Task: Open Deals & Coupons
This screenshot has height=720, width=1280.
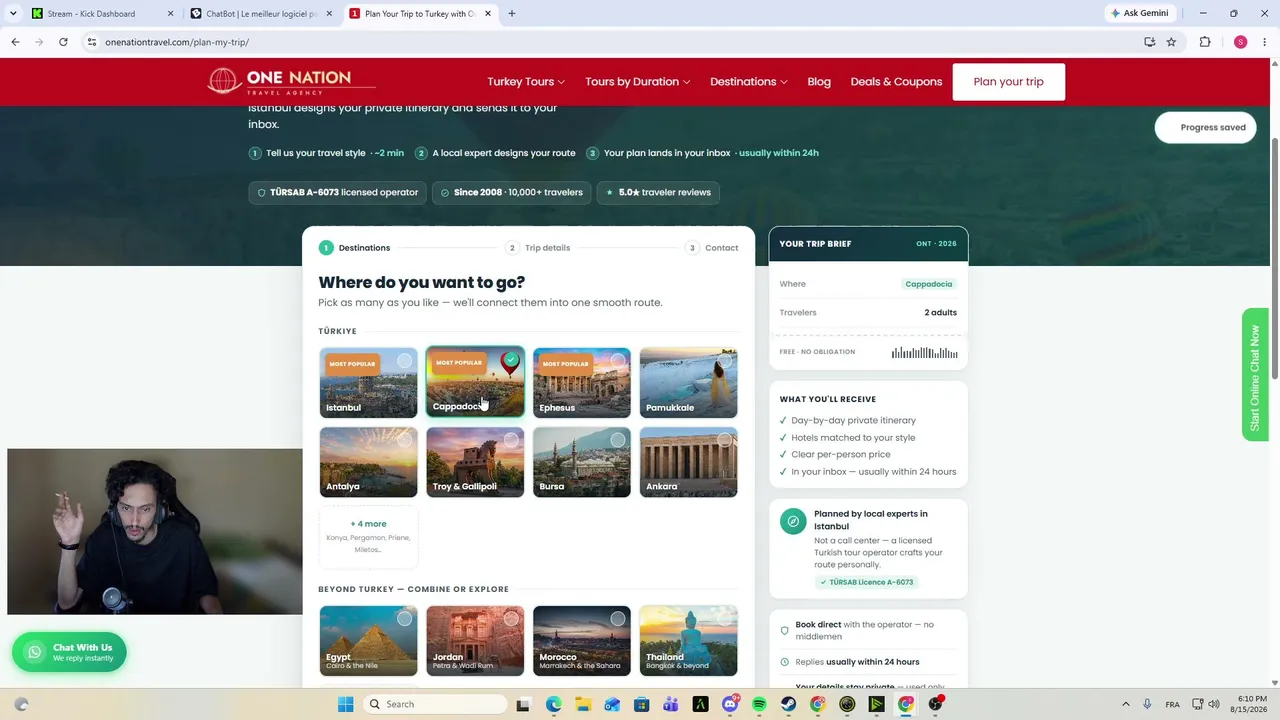Action: pos(896,82)
